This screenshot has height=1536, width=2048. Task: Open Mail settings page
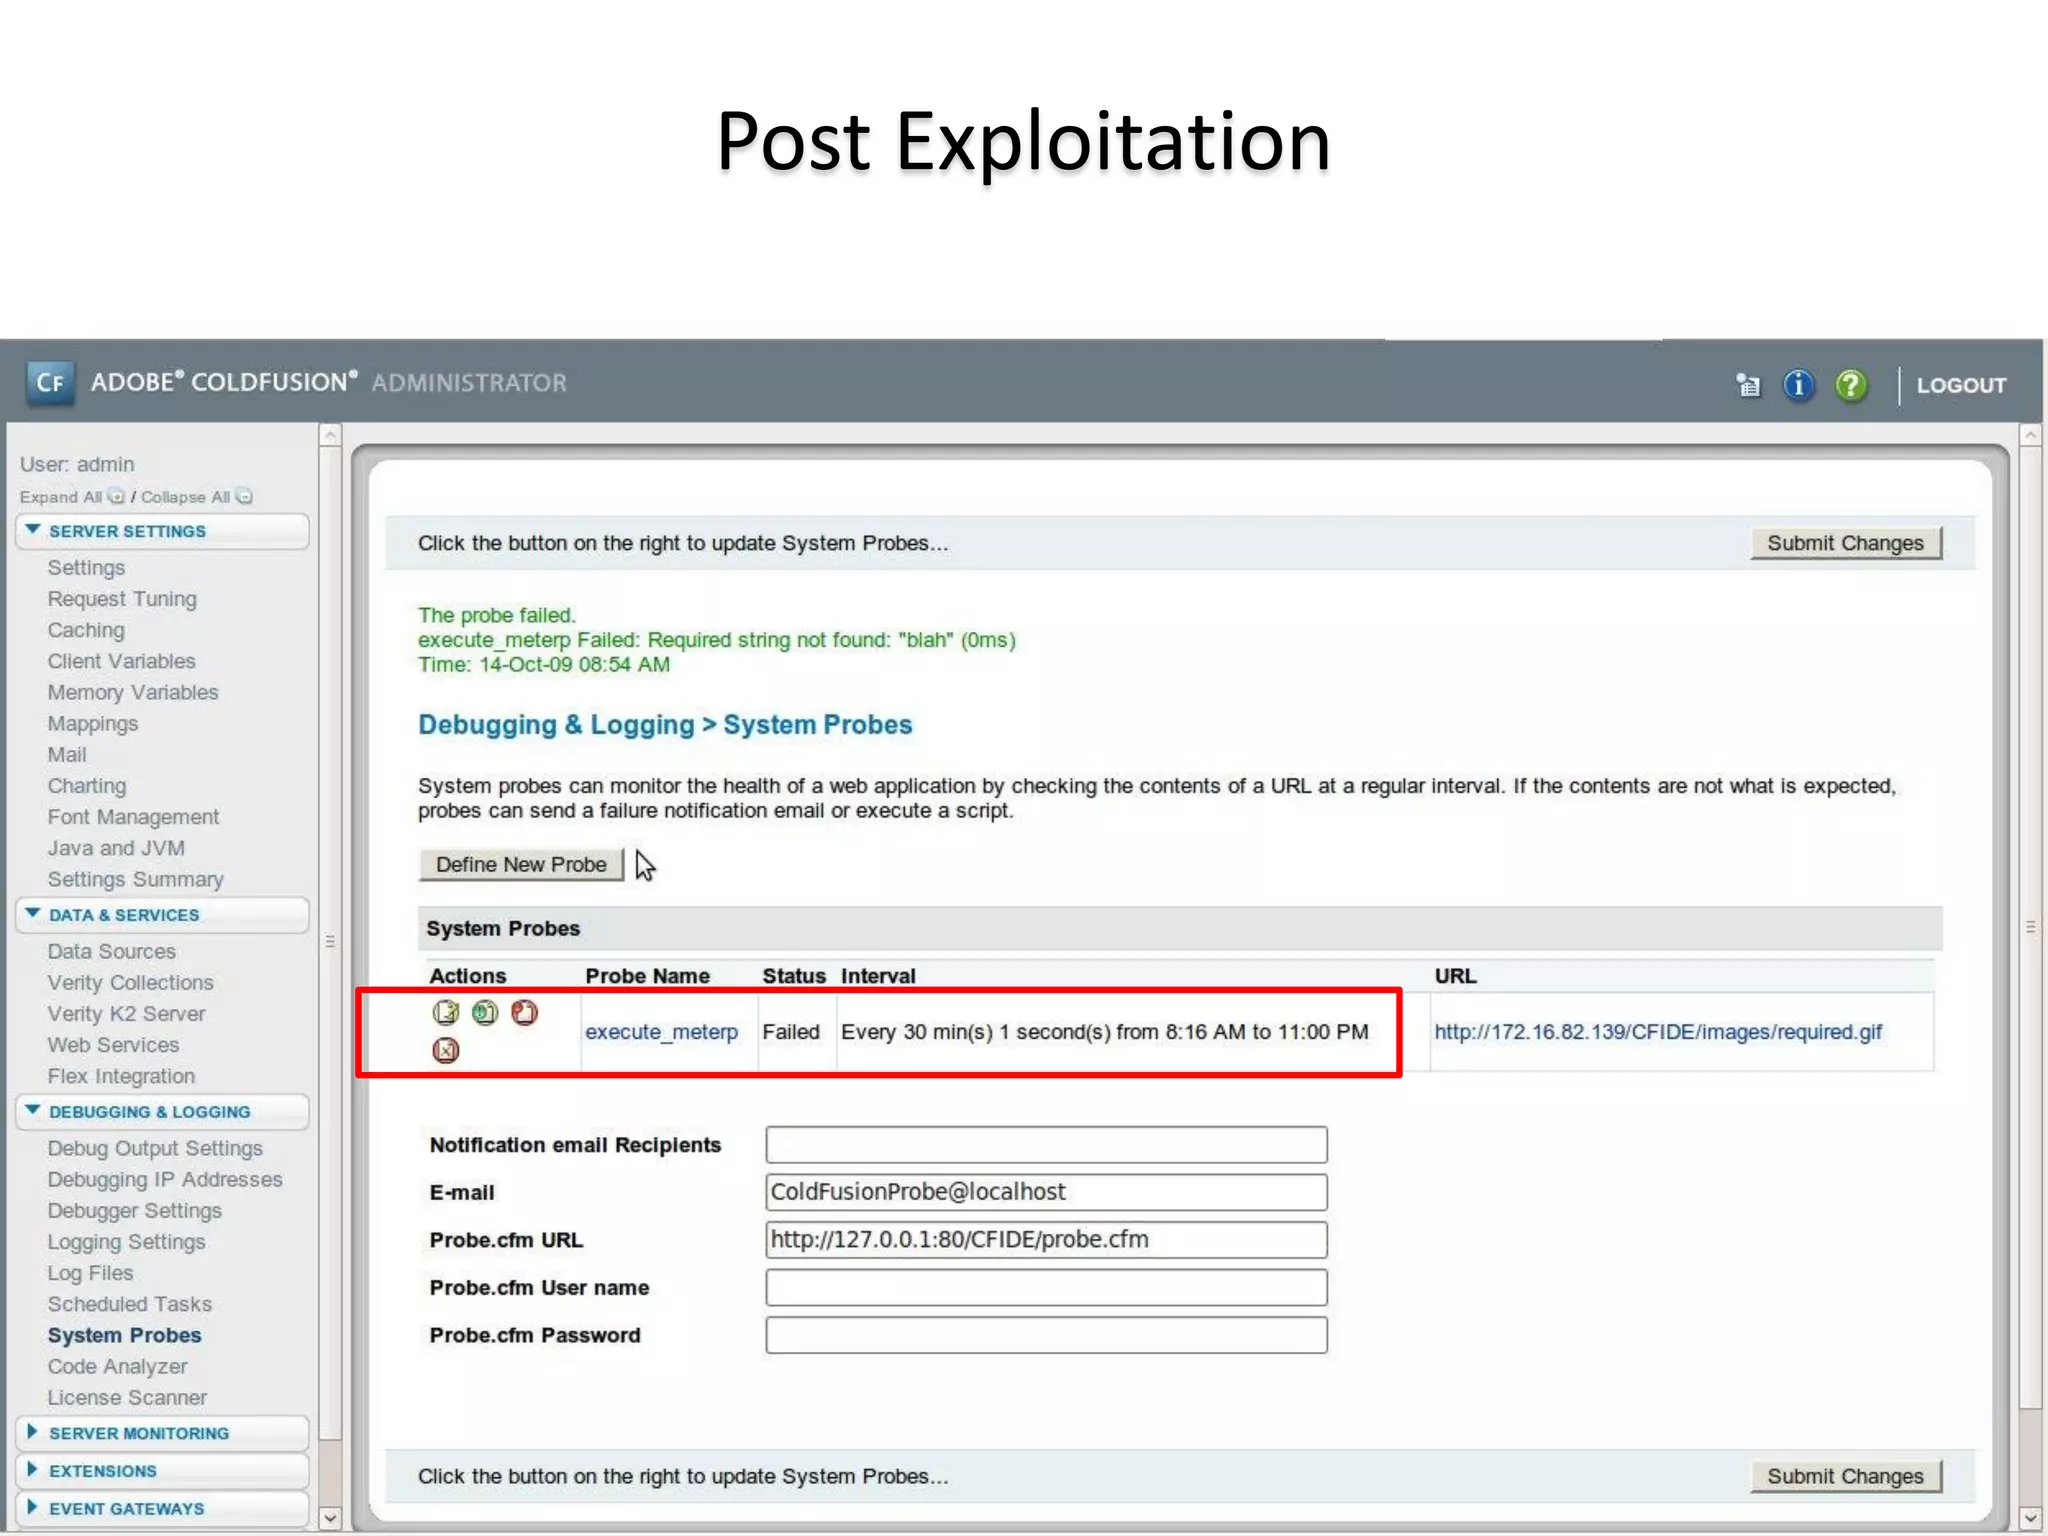pos(67,755)
